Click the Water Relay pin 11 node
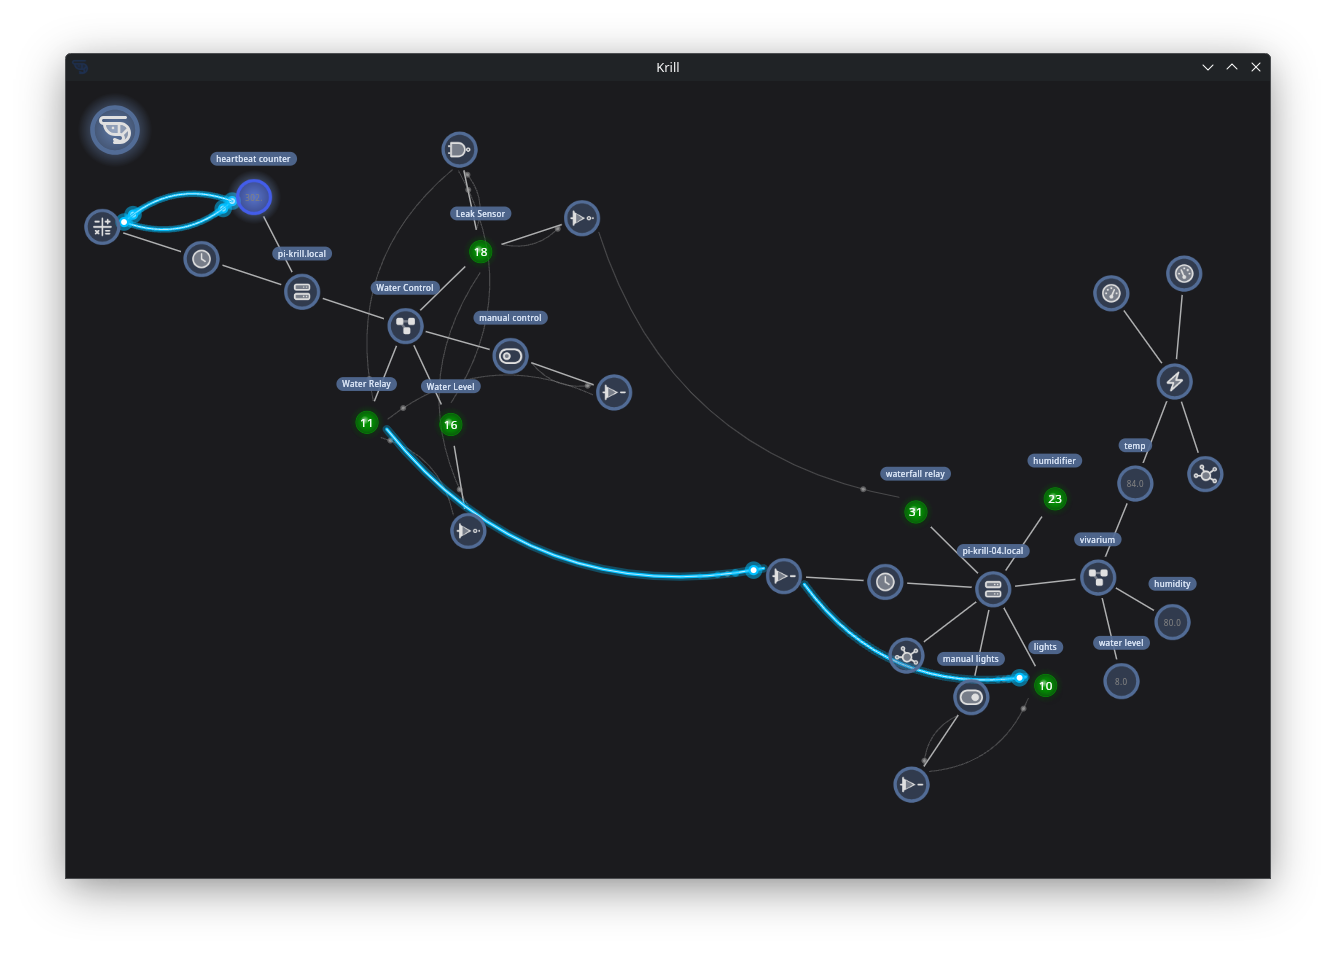This screenshot has width=1336, height=956. [367, 423]
